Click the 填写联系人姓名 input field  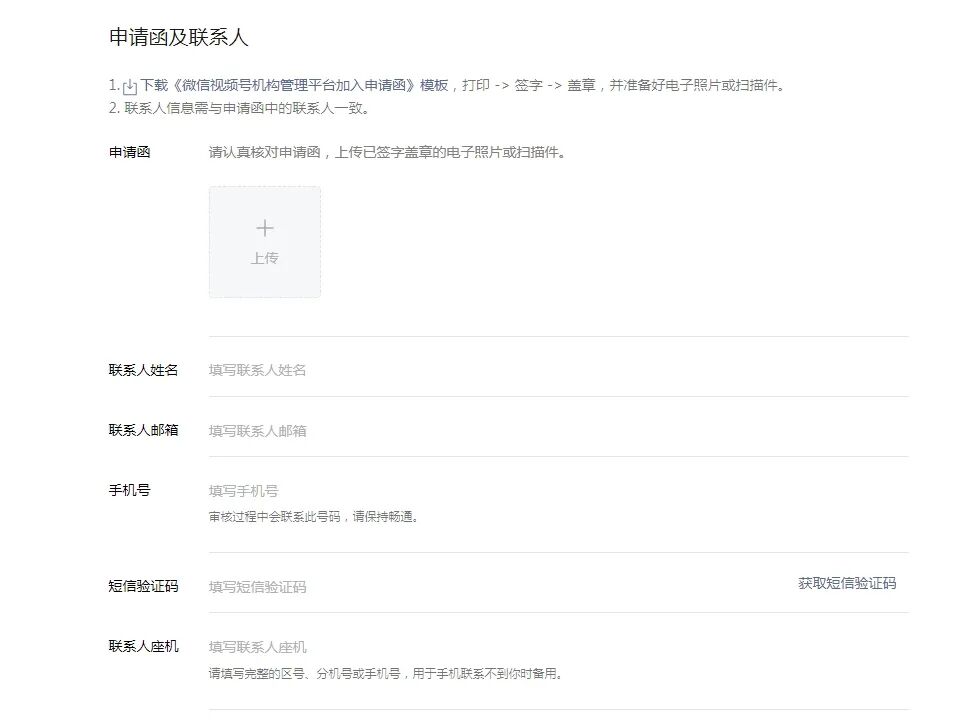click(300, 369)
